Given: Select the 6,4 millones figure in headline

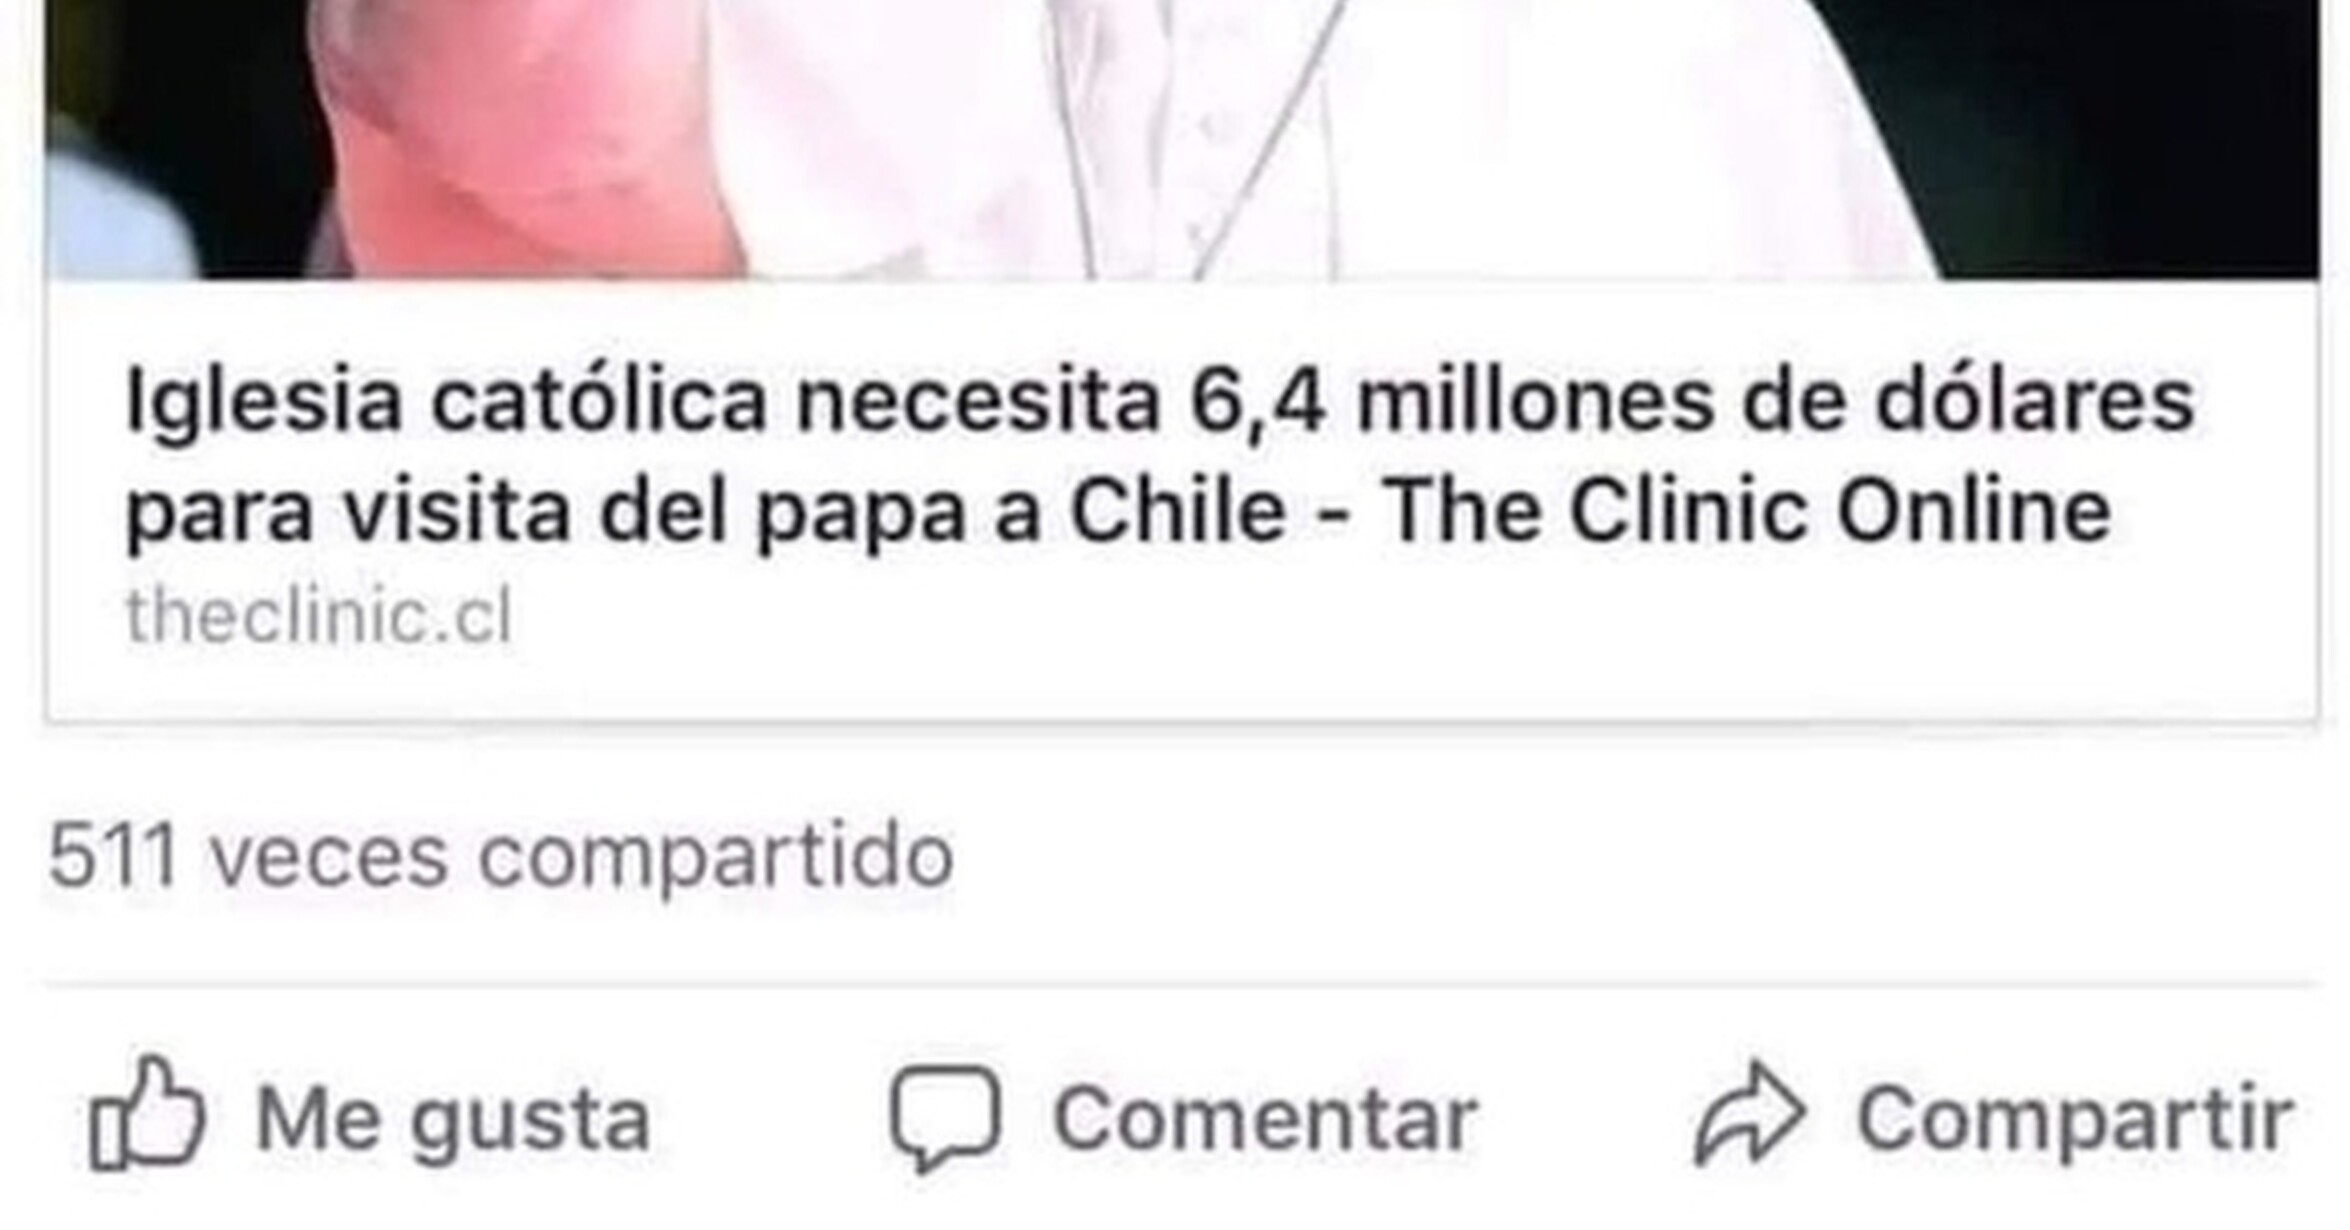Looking at the screenshot, I should click(x=1452, y=401).
